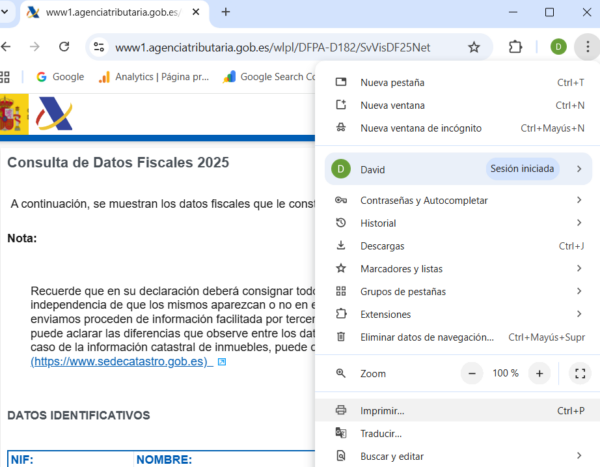Expand Contraseñas y Autocompletar chevron
The image size is (600, 467).
click(x=579, y=200)
